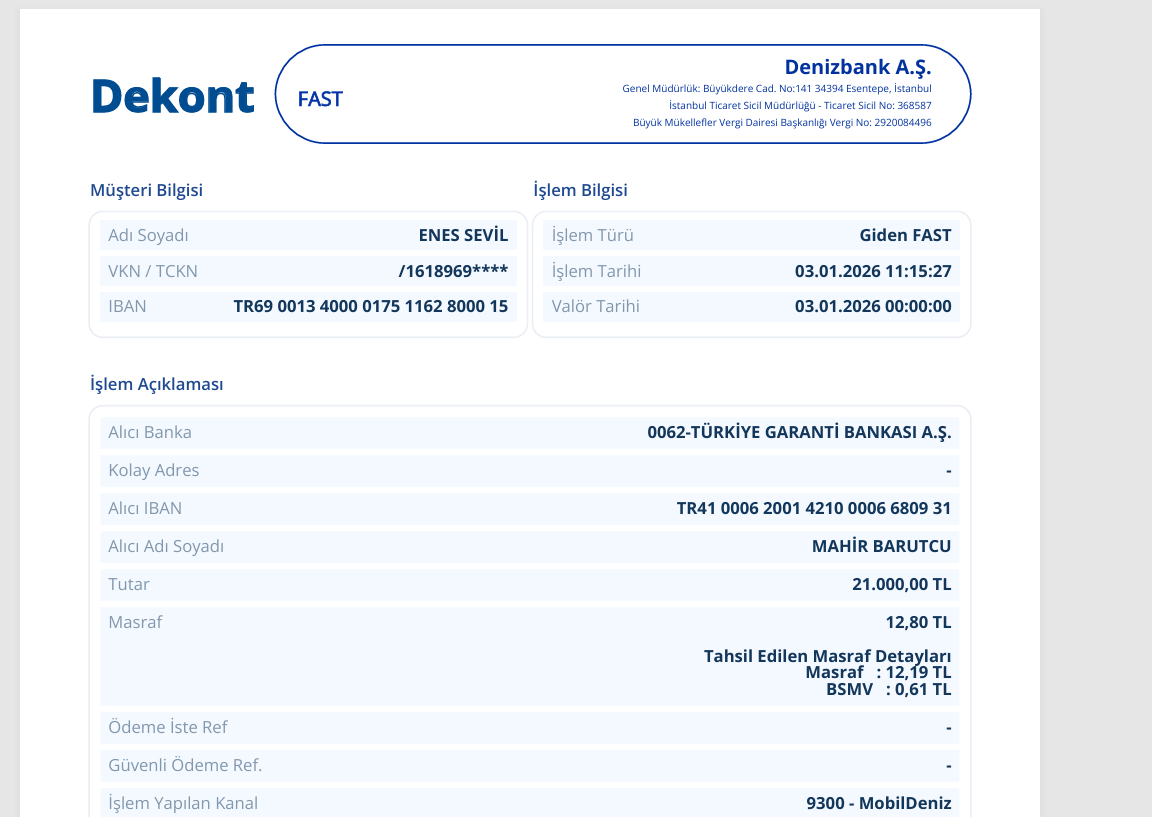This screenshot has width=1152, height=817.
Task: Select the masked TCKN /1618969****
Action: click(x=453, y=271)
